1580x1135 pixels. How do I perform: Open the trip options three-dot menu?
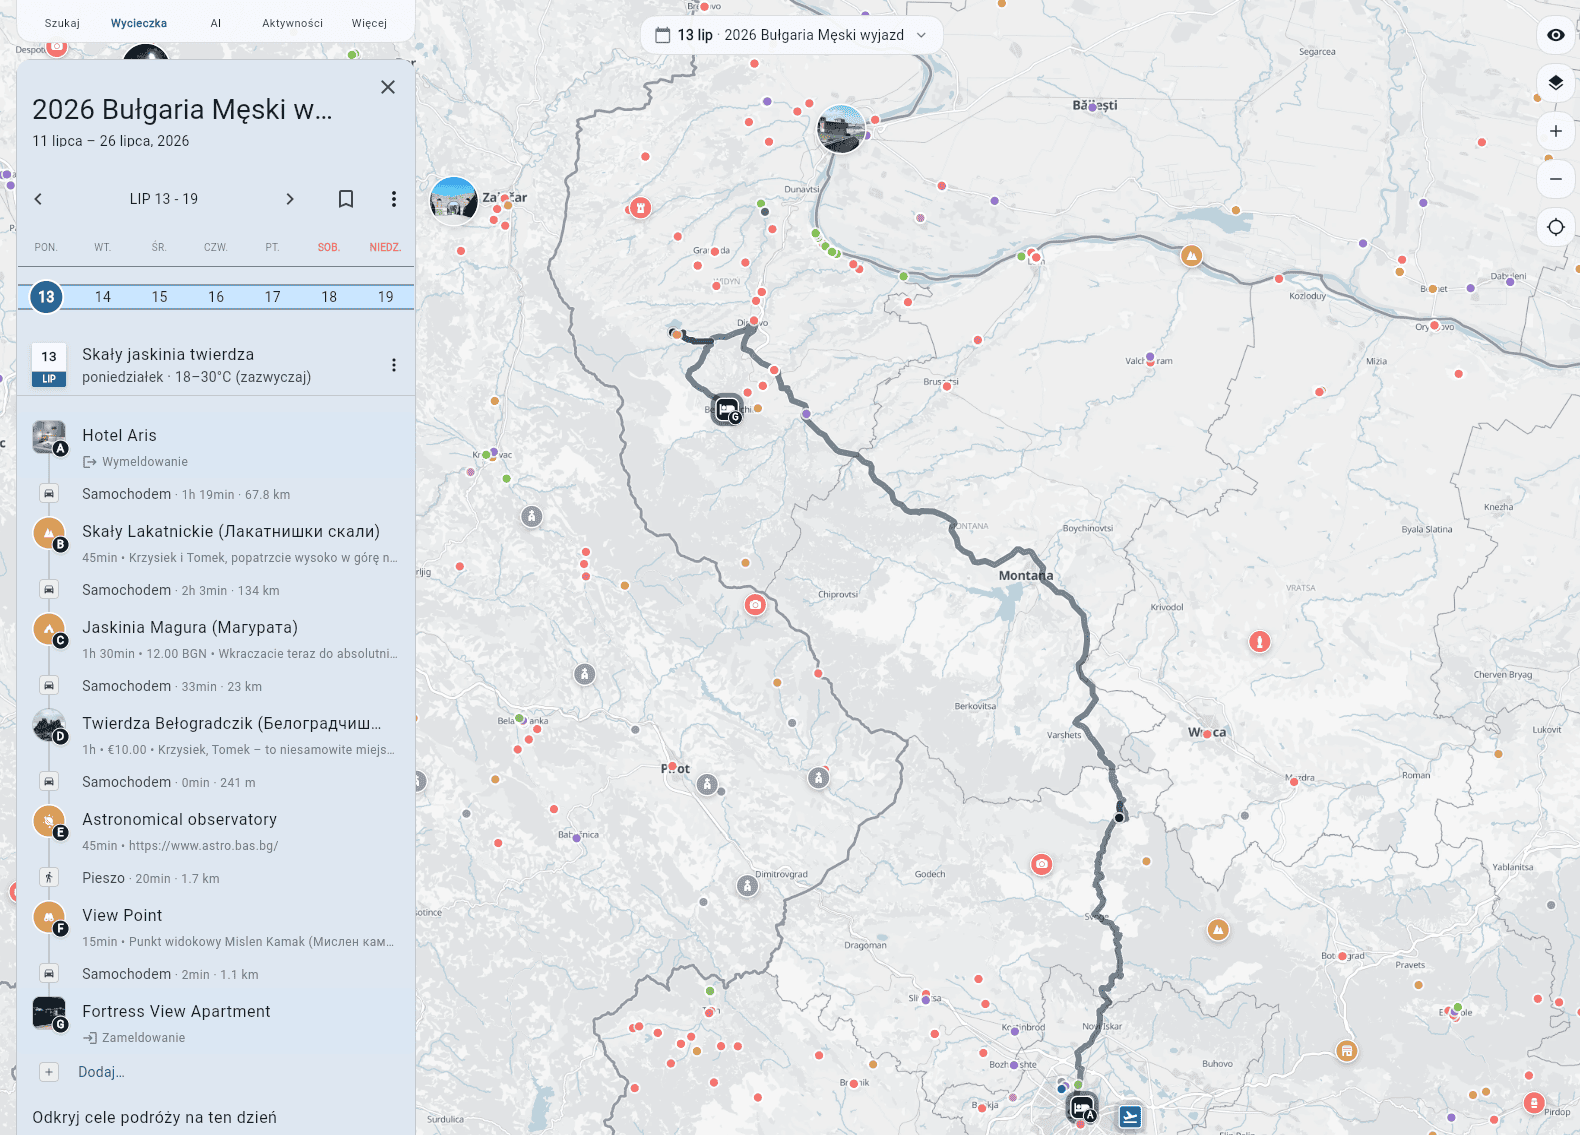394,199
